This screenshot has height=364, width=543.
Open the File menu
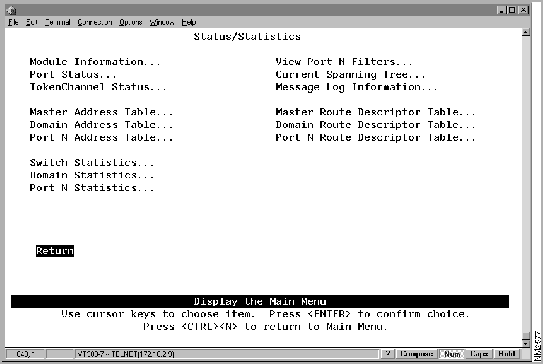click(13, 23)
